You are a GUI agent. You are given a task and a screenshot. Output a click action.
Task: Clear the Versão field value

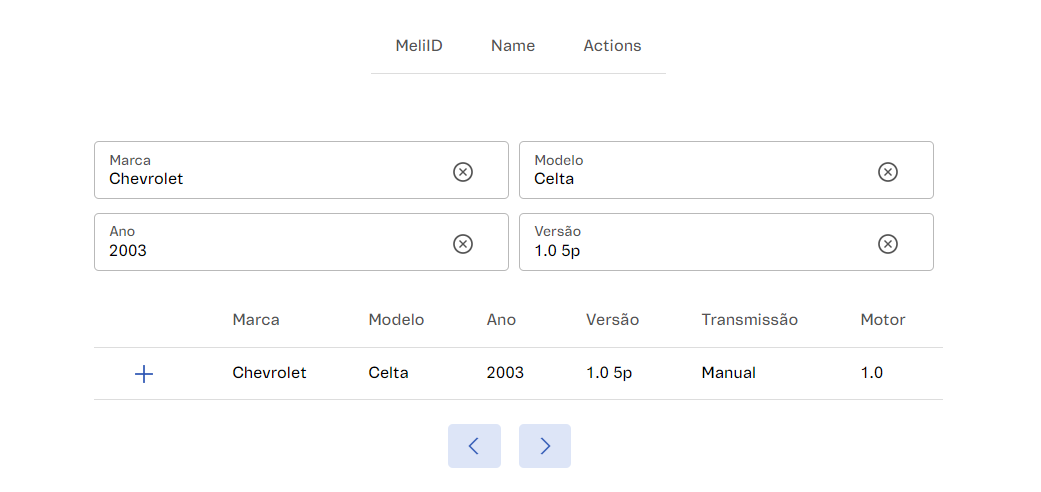pos(888,244)
